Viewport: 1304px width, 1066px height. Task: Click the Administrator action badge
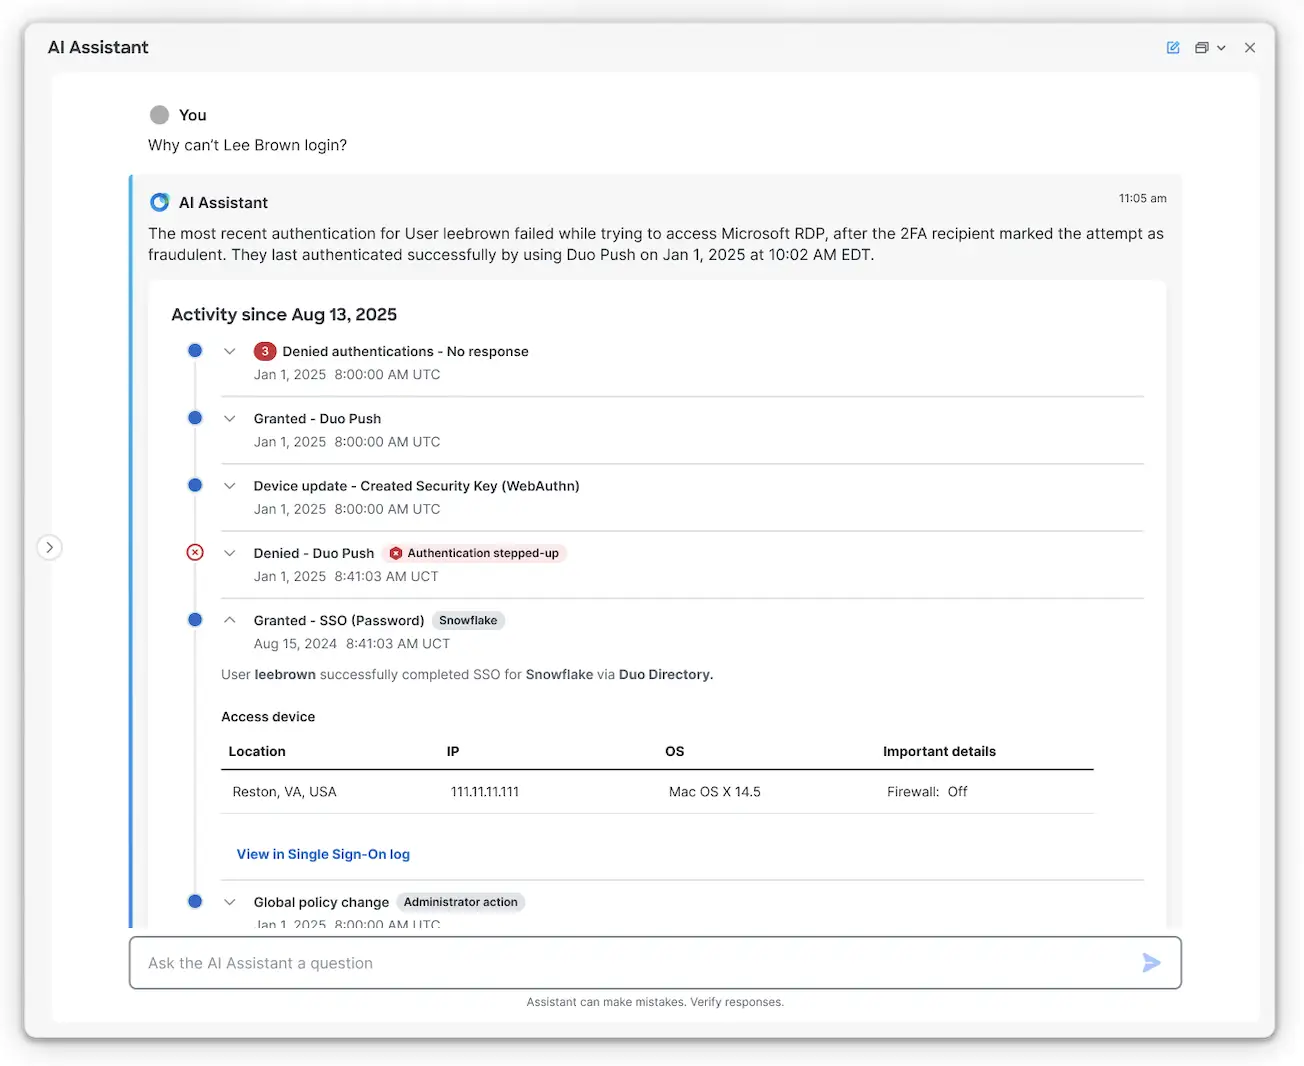[x=460, y=901]
